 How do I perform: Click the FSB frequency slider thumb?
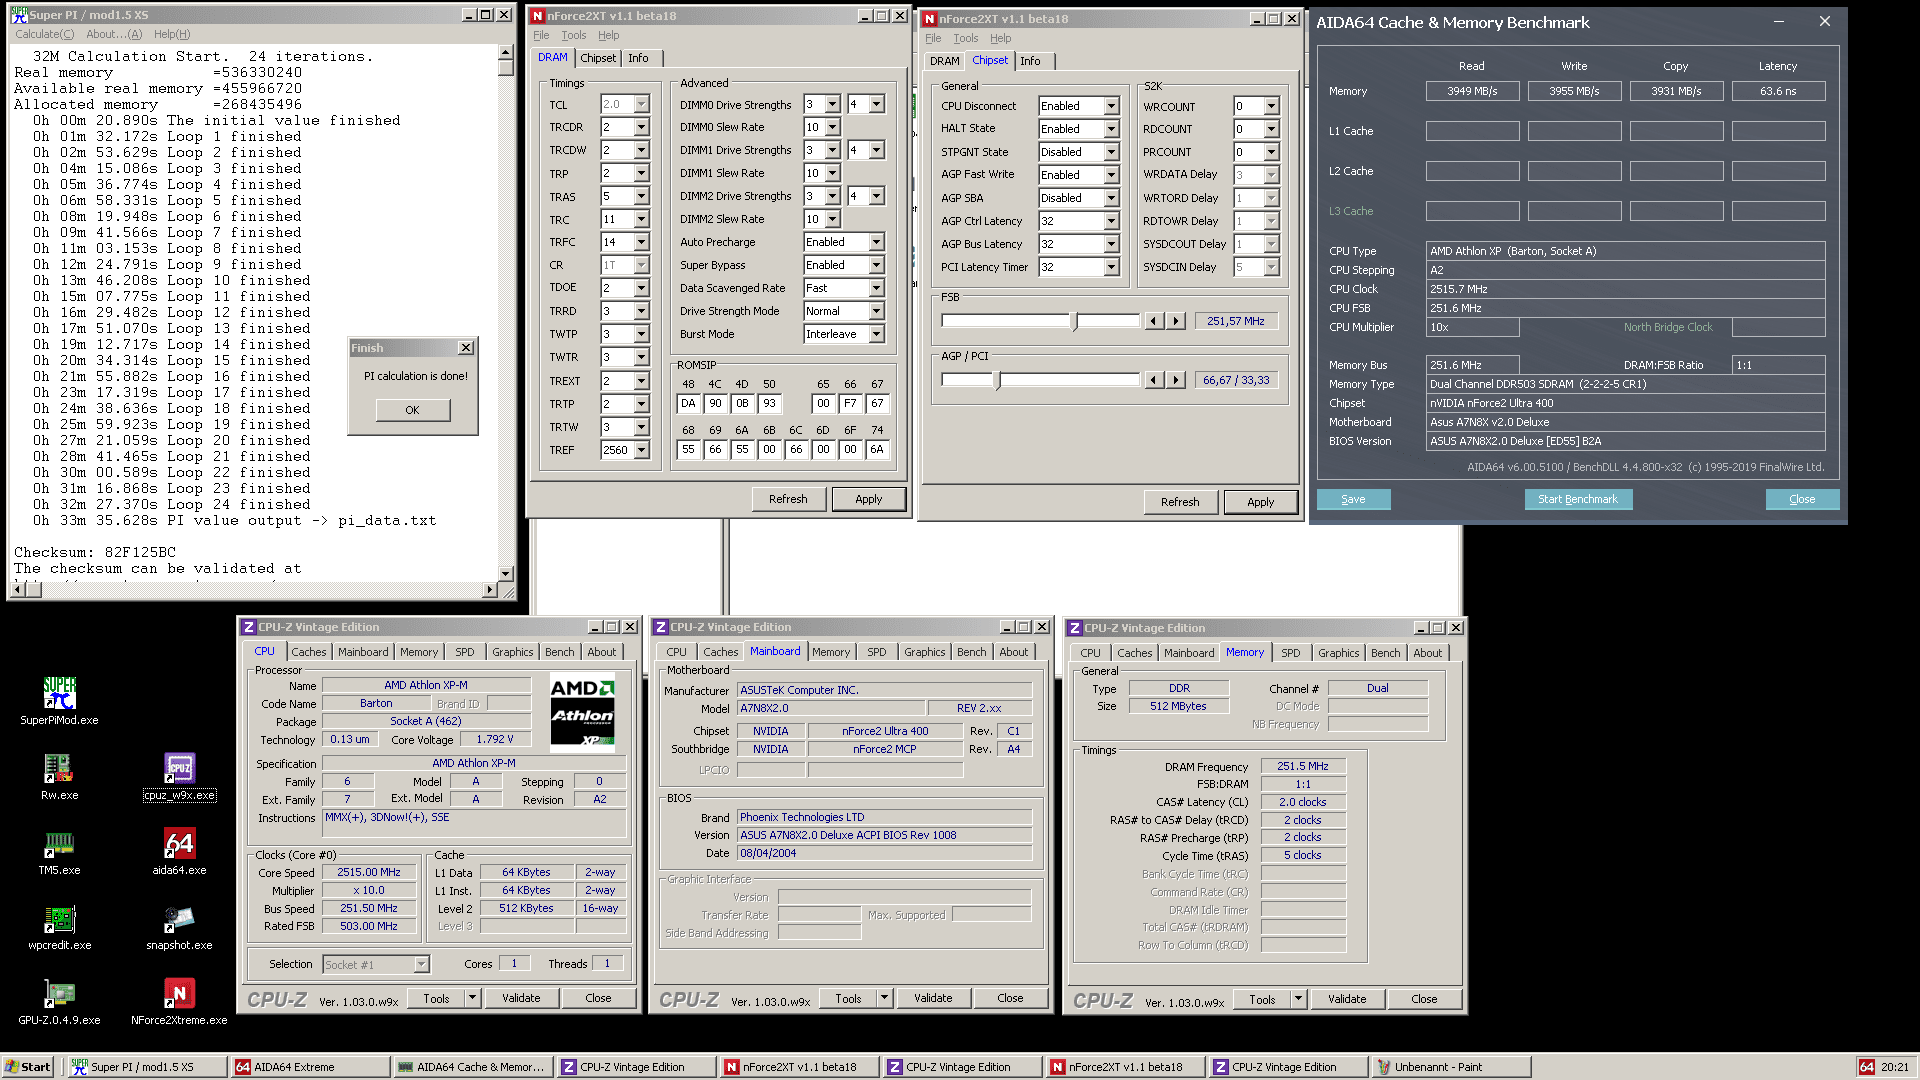(1075, 322)
